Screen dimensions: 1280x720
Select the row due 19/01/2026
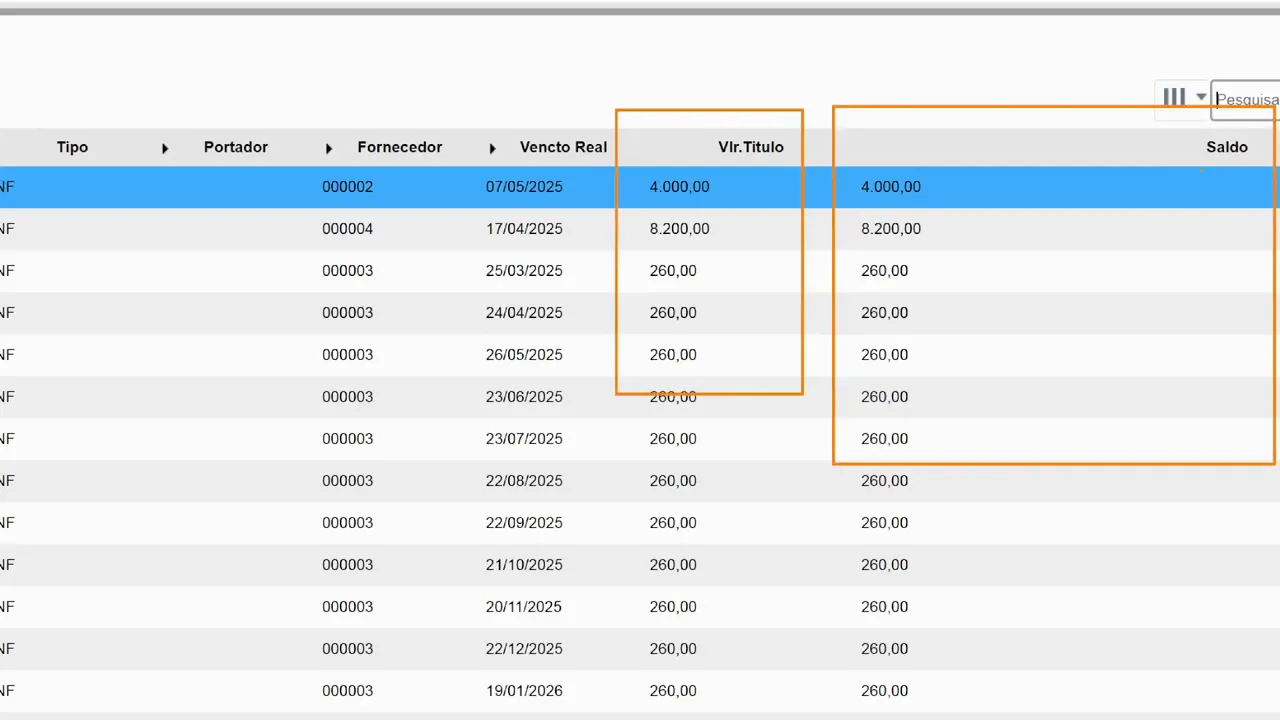(524, 691)
